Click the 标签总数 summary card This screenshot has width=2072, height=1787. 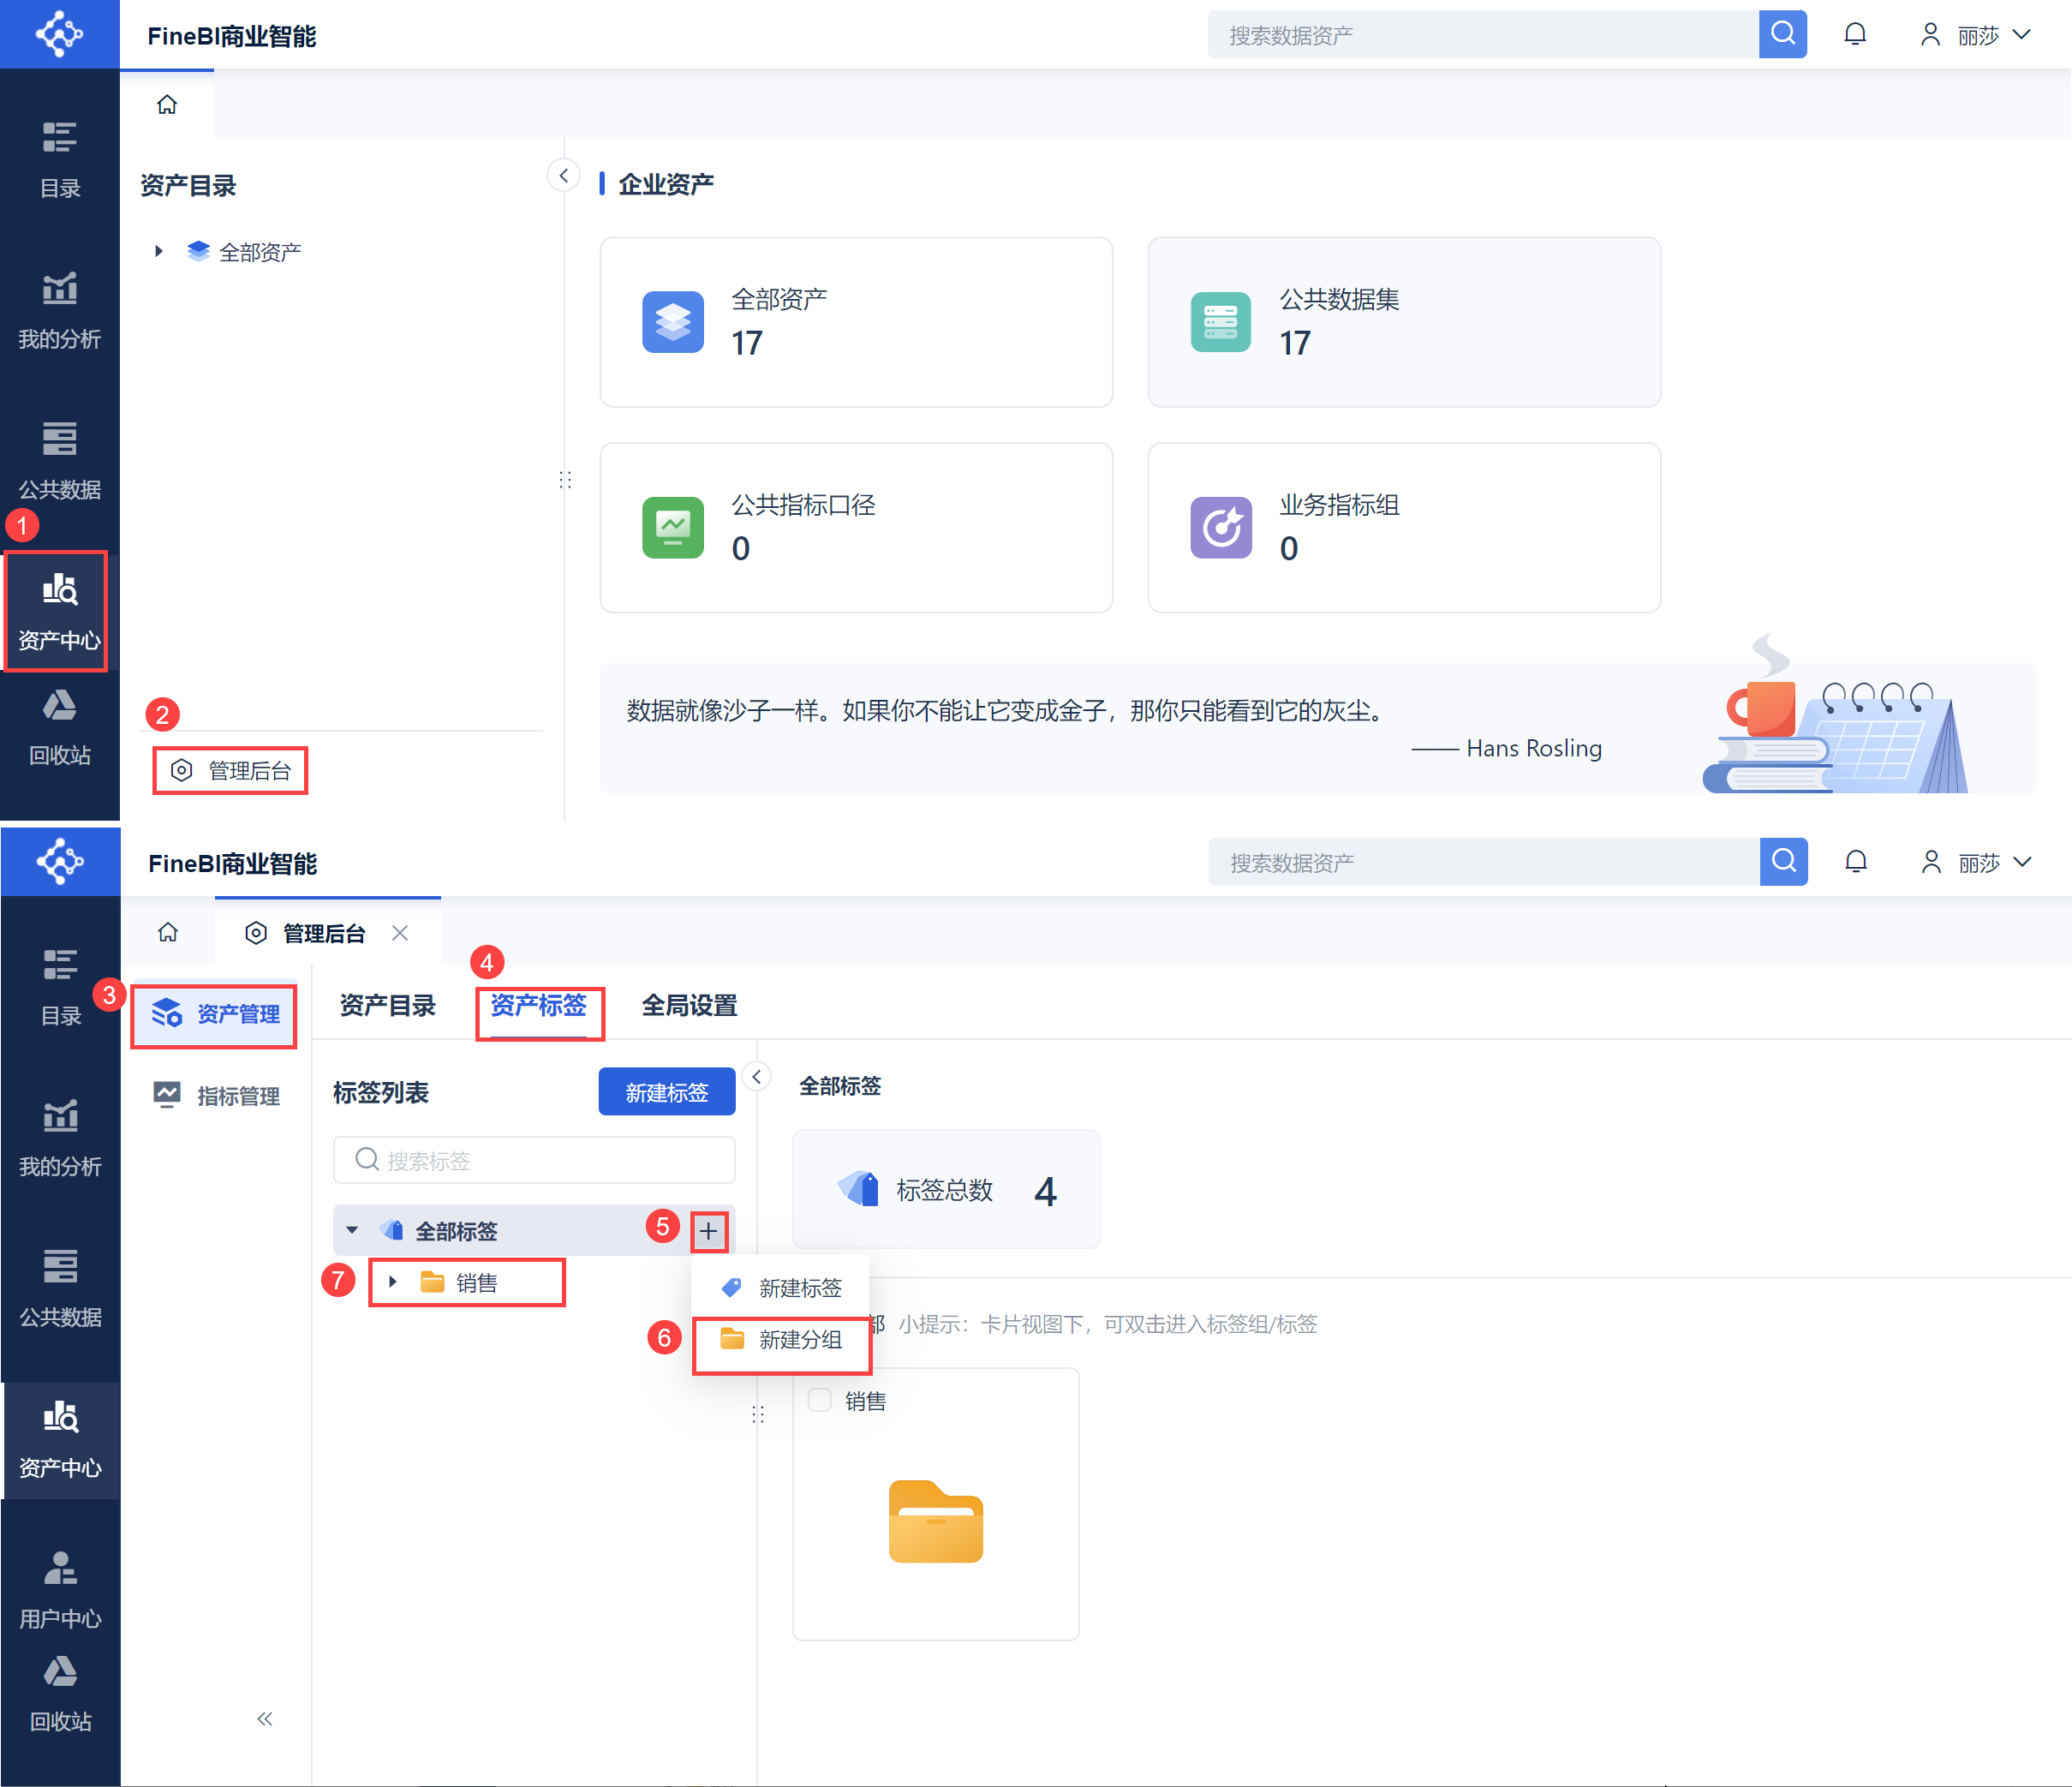tap(946, 1189)
